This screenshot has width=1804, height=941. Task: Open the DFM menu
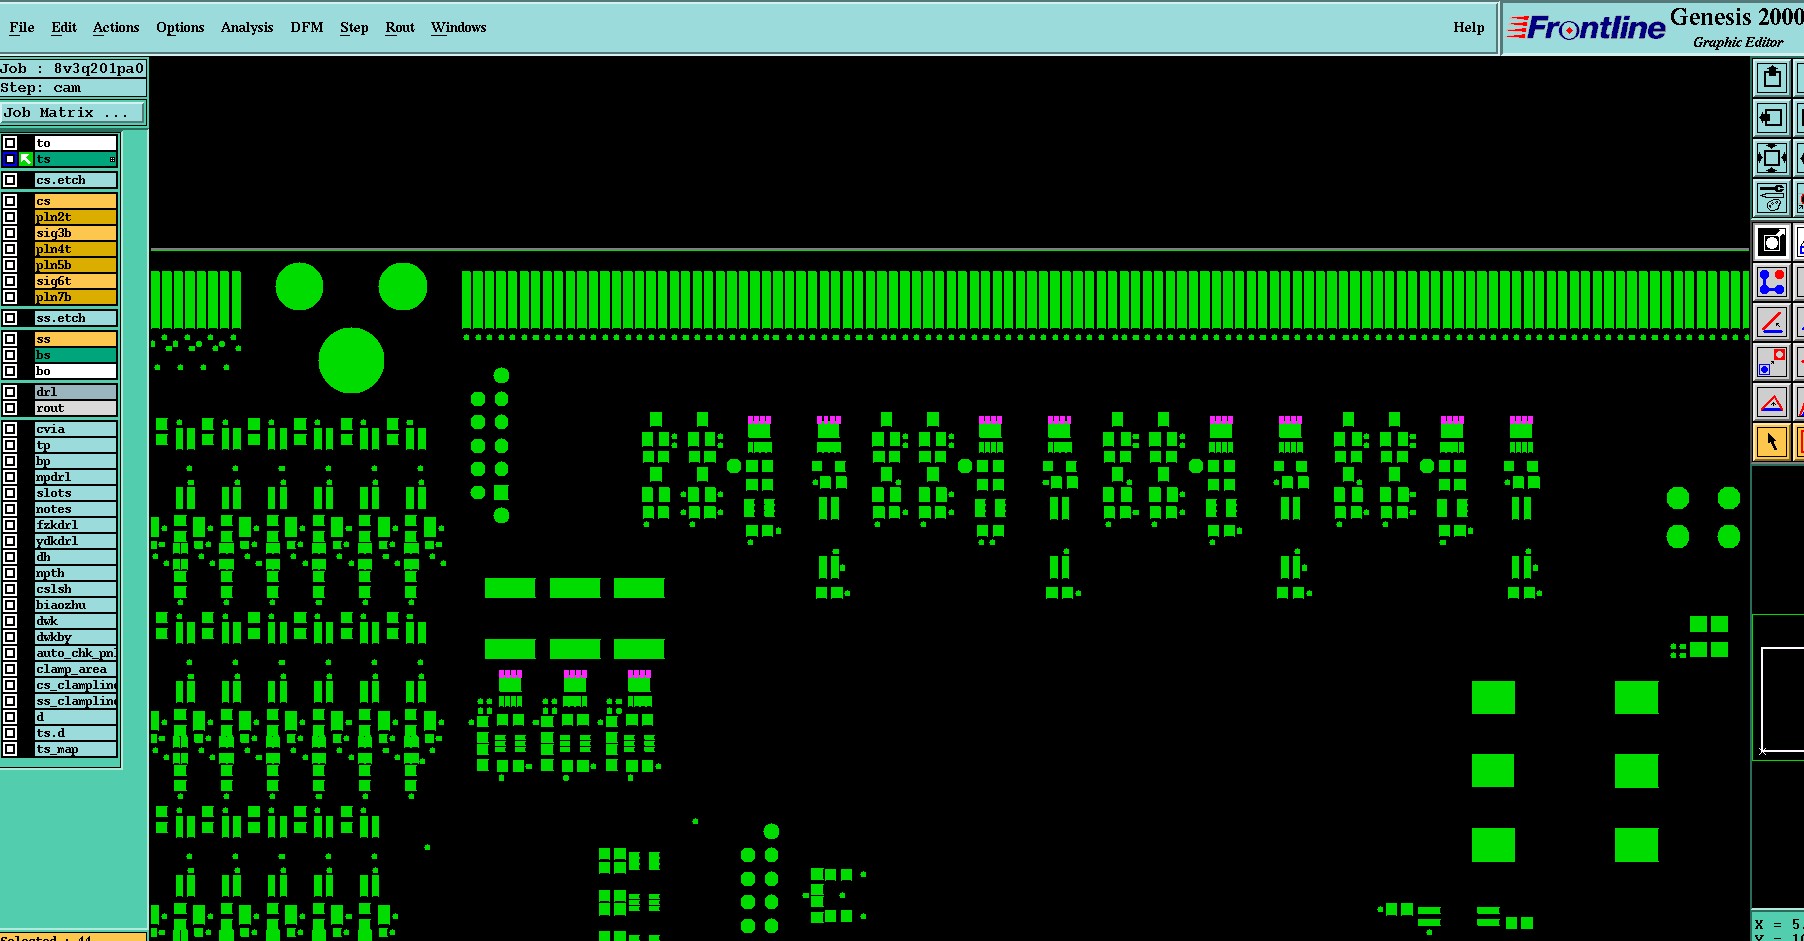[307, 27]
